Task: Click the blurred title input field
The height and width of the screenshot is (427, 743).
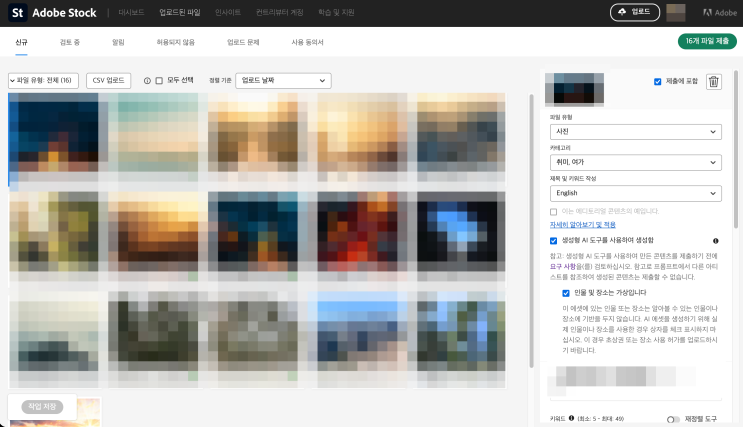Action: pos(635,381)
